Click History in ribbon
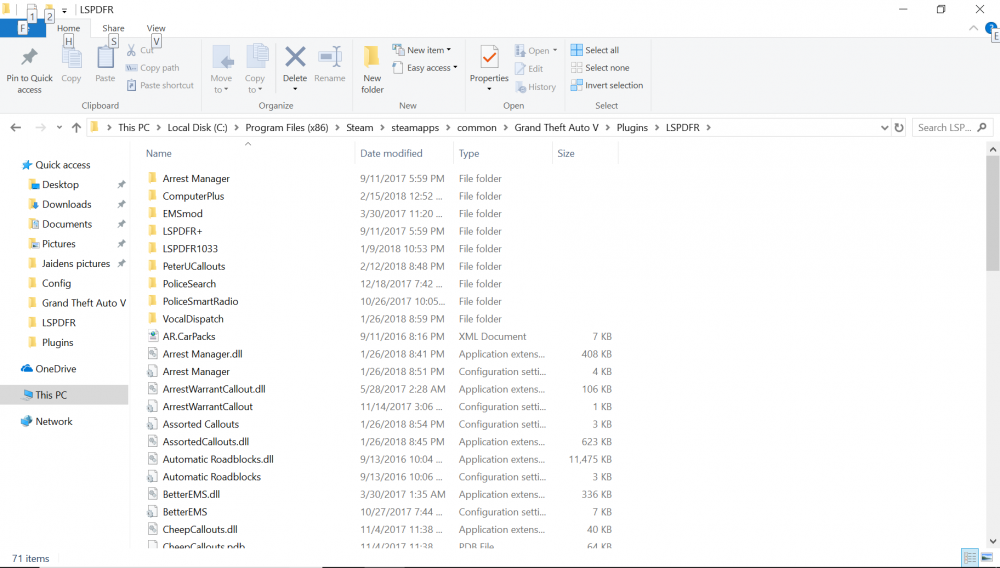Image resolution: width=1000 pixels, height=568 pixels. click(x=536, y=87)
